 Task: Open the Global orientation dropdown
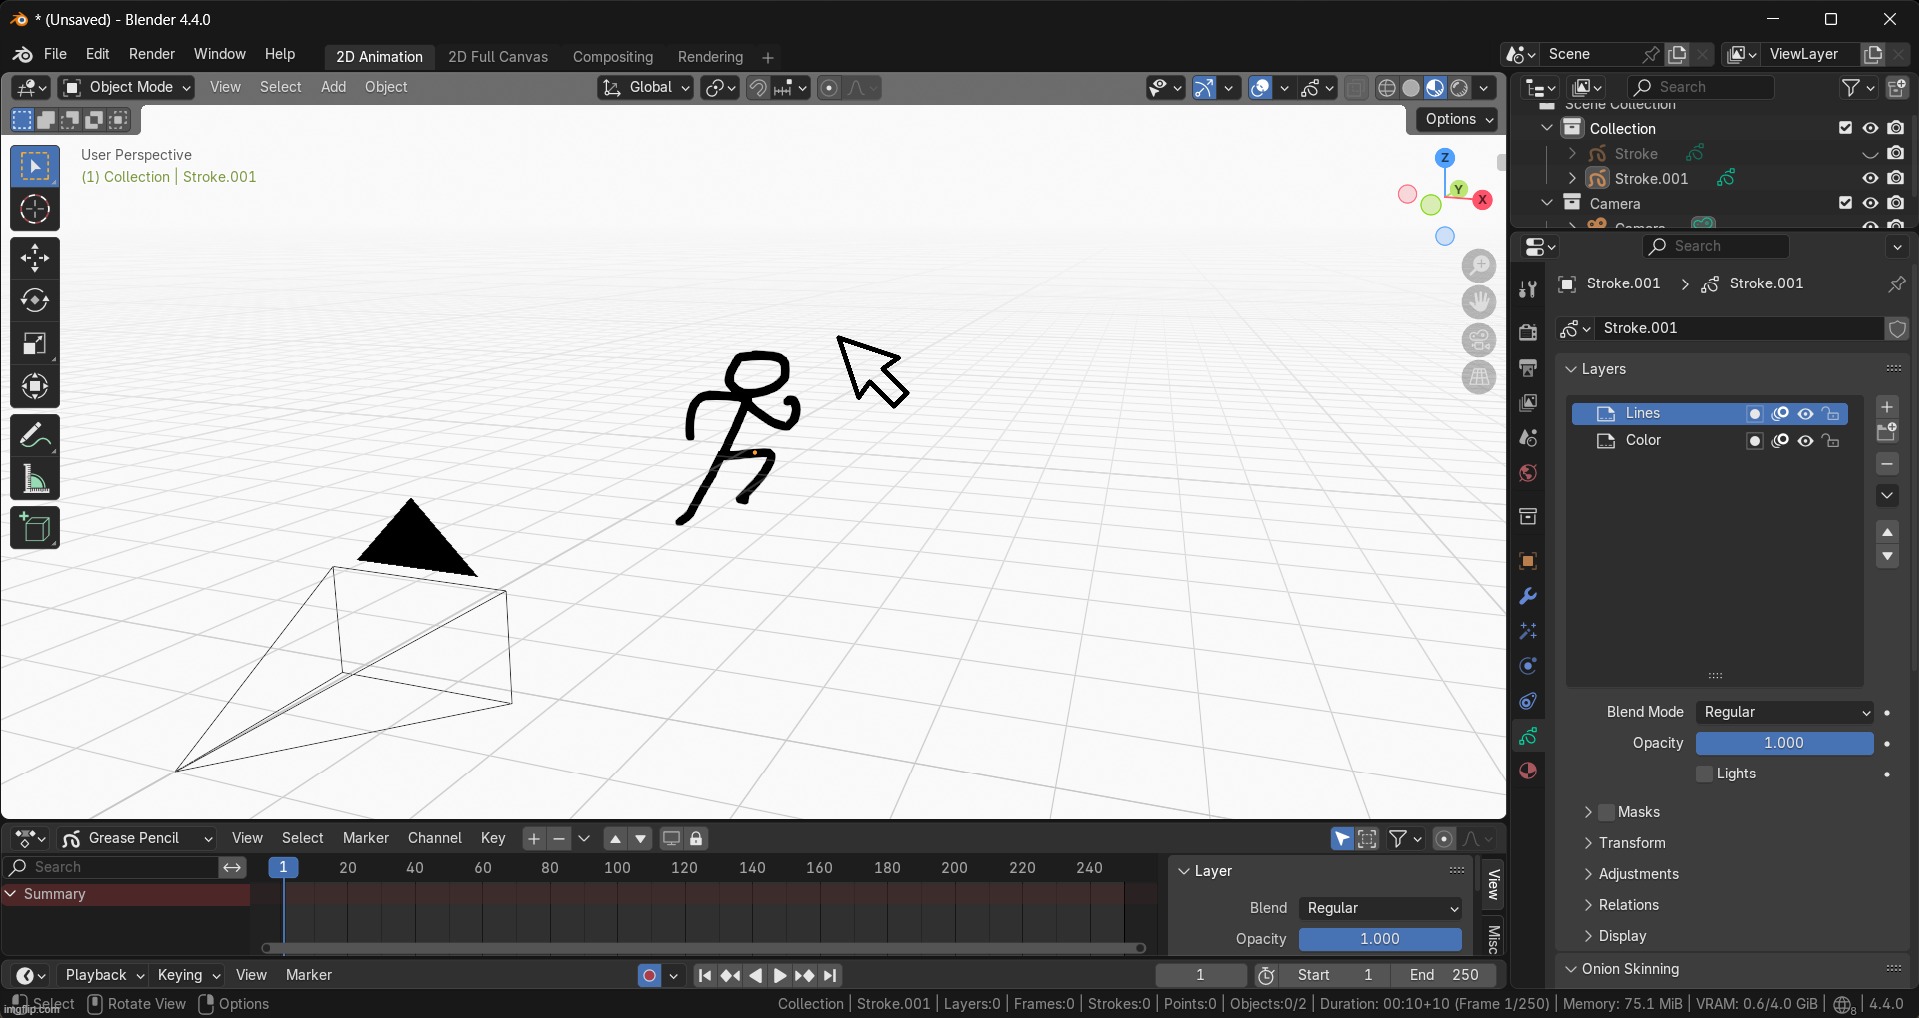pos(646,88)
